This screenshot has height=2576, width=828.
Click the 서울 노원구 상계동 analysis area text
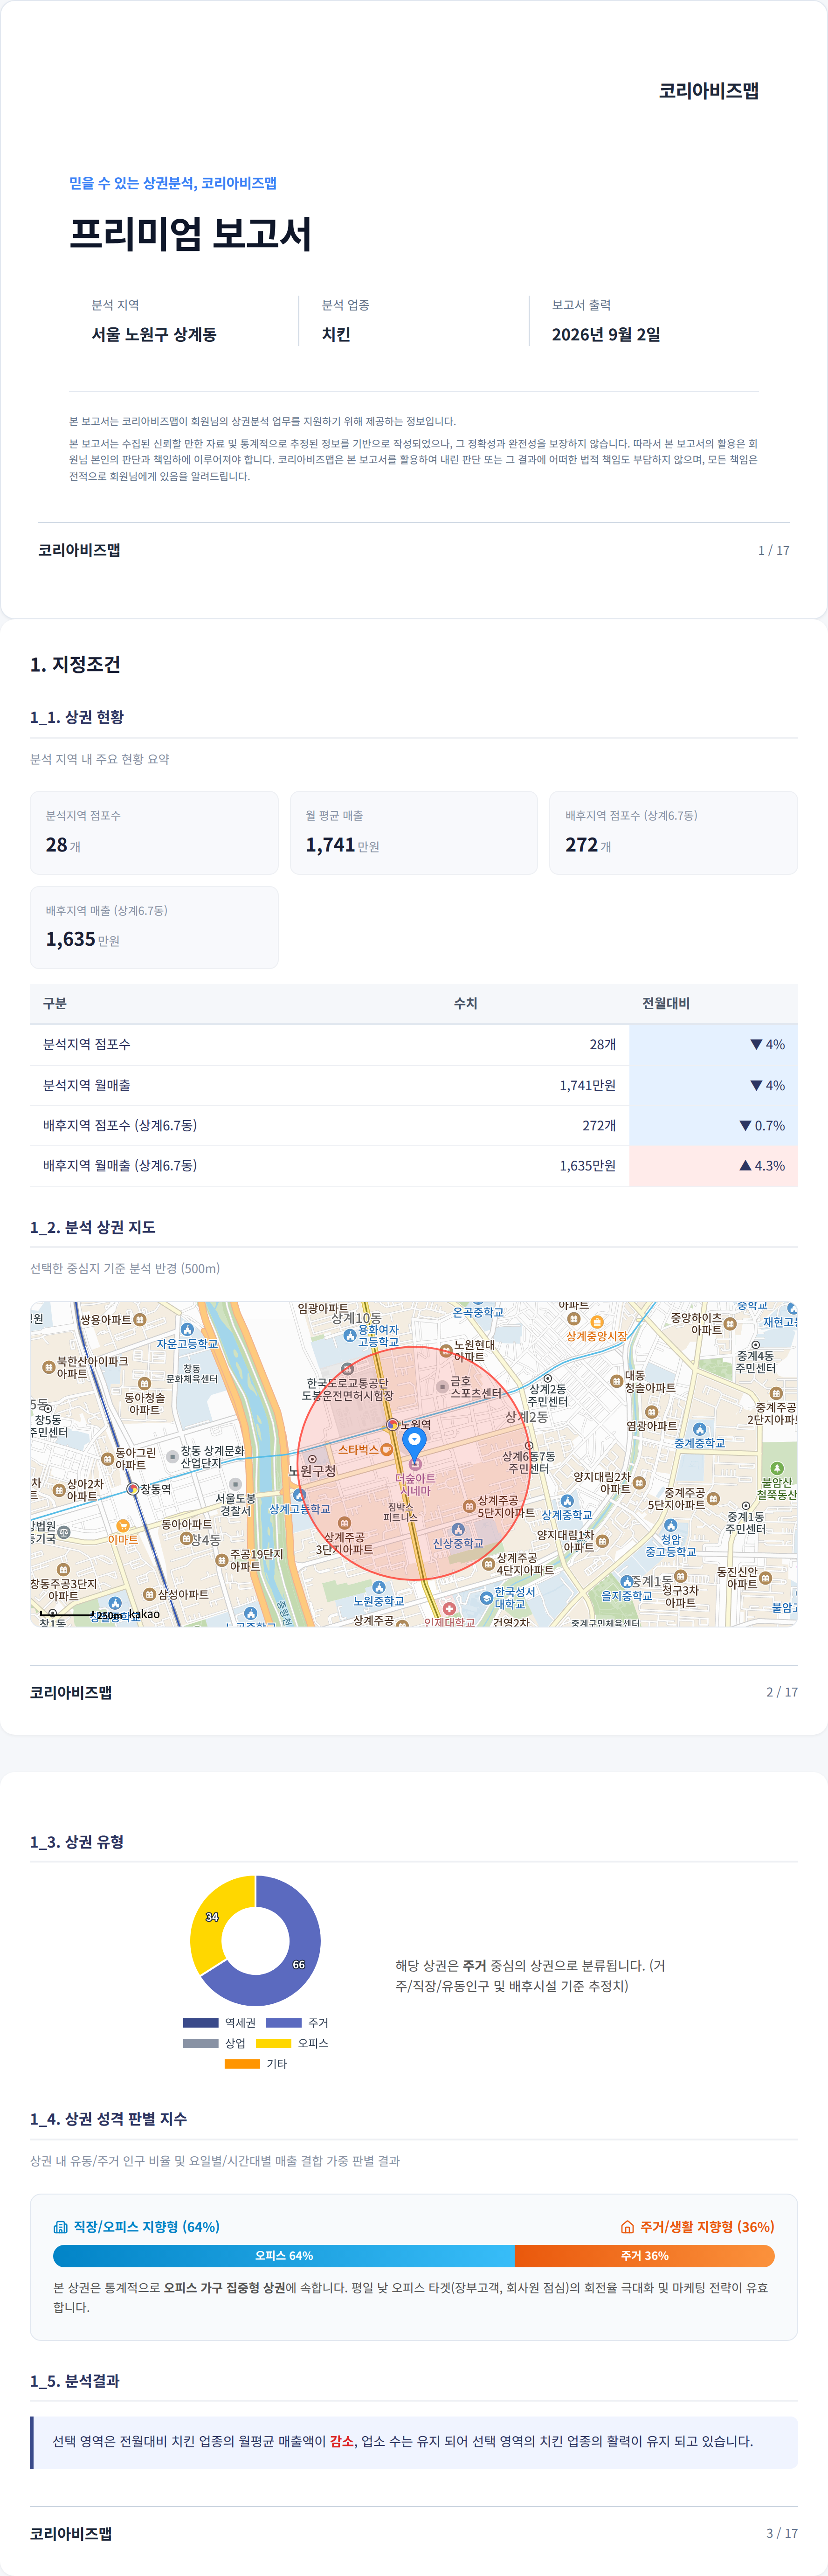(x=154, y=334)
